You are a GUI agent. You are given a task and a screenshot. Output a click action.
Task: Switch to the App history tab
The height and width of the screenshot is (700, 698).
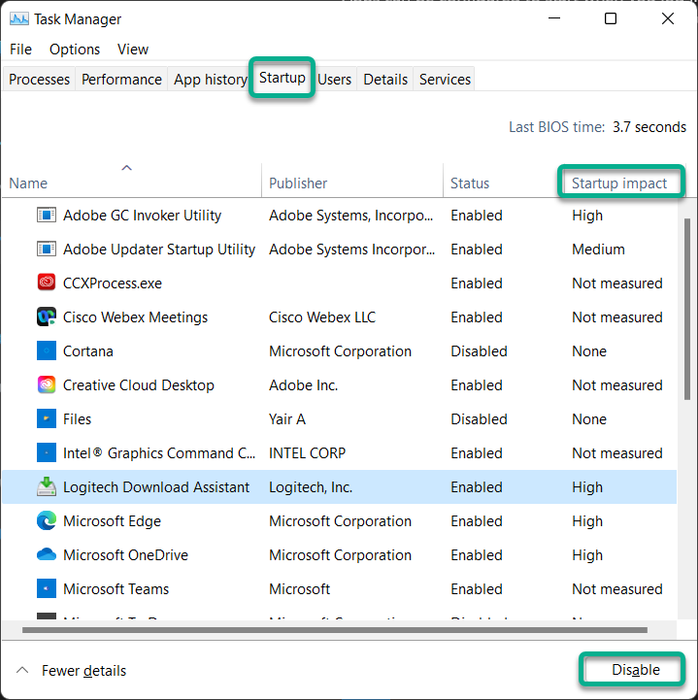point(210,79)
